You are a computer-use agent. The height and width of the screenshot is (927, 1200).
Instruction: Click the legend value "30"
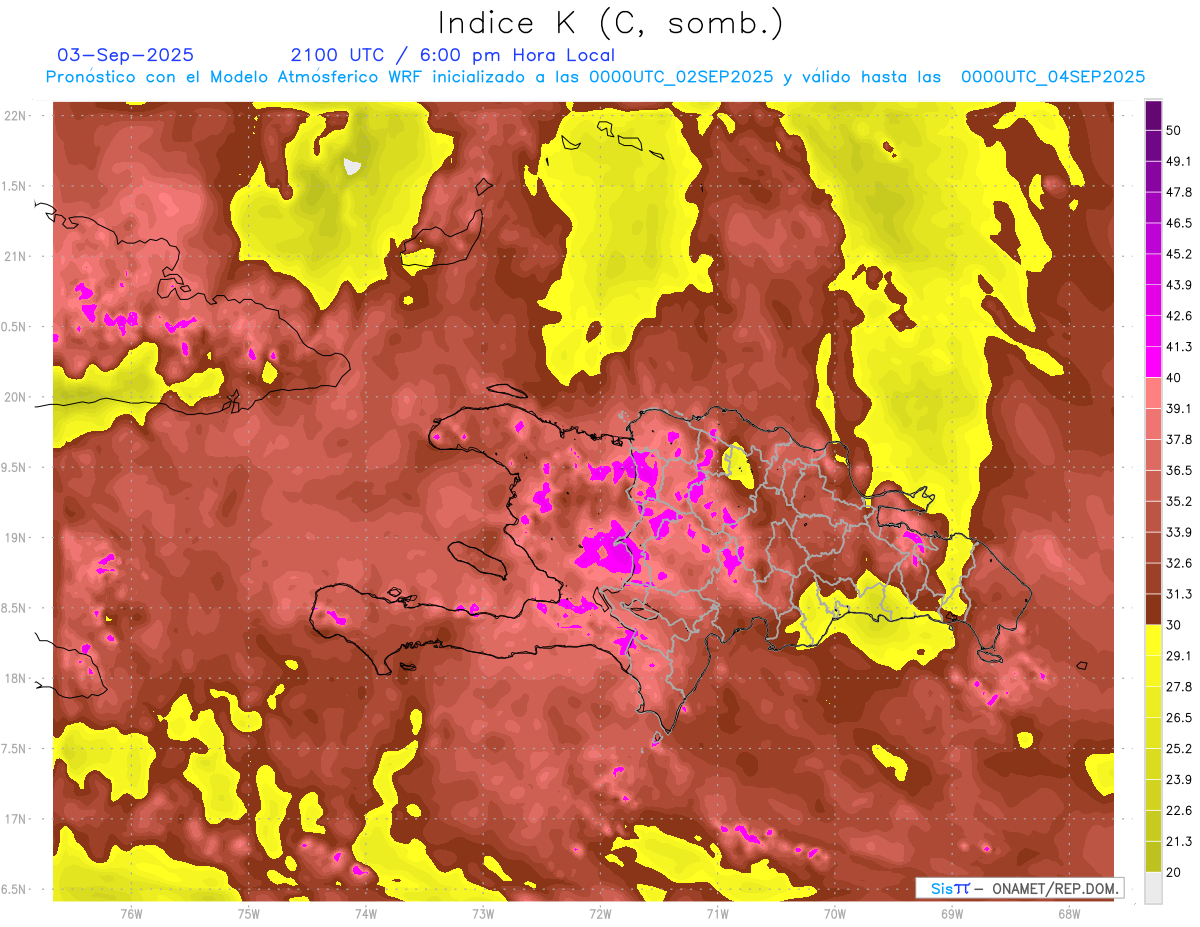(1173, 625)
